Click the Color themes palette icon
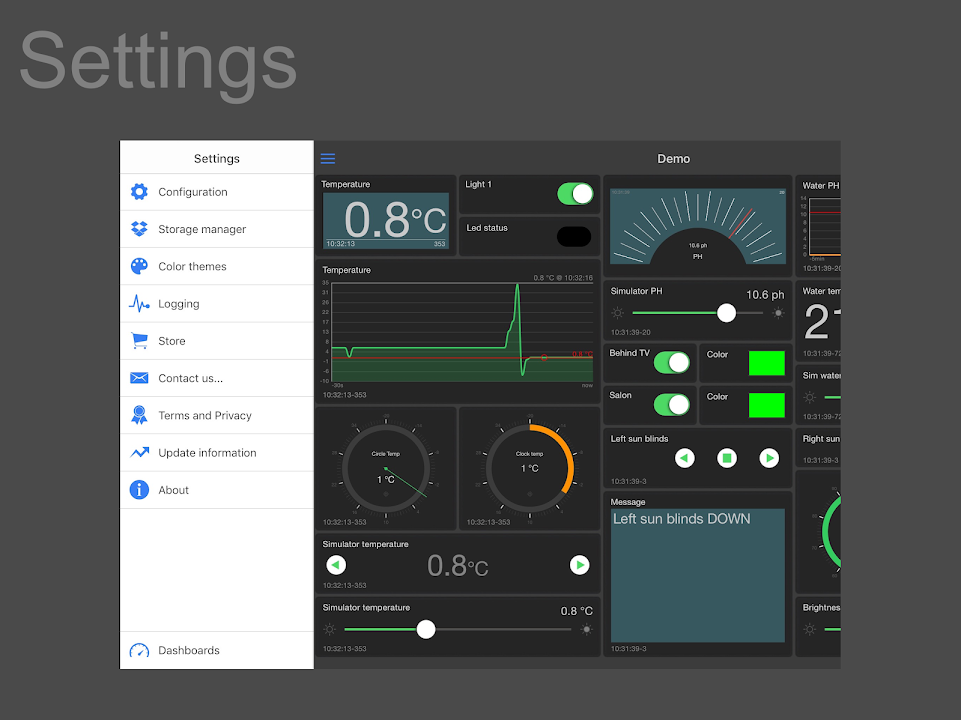 tap(139, 266)
